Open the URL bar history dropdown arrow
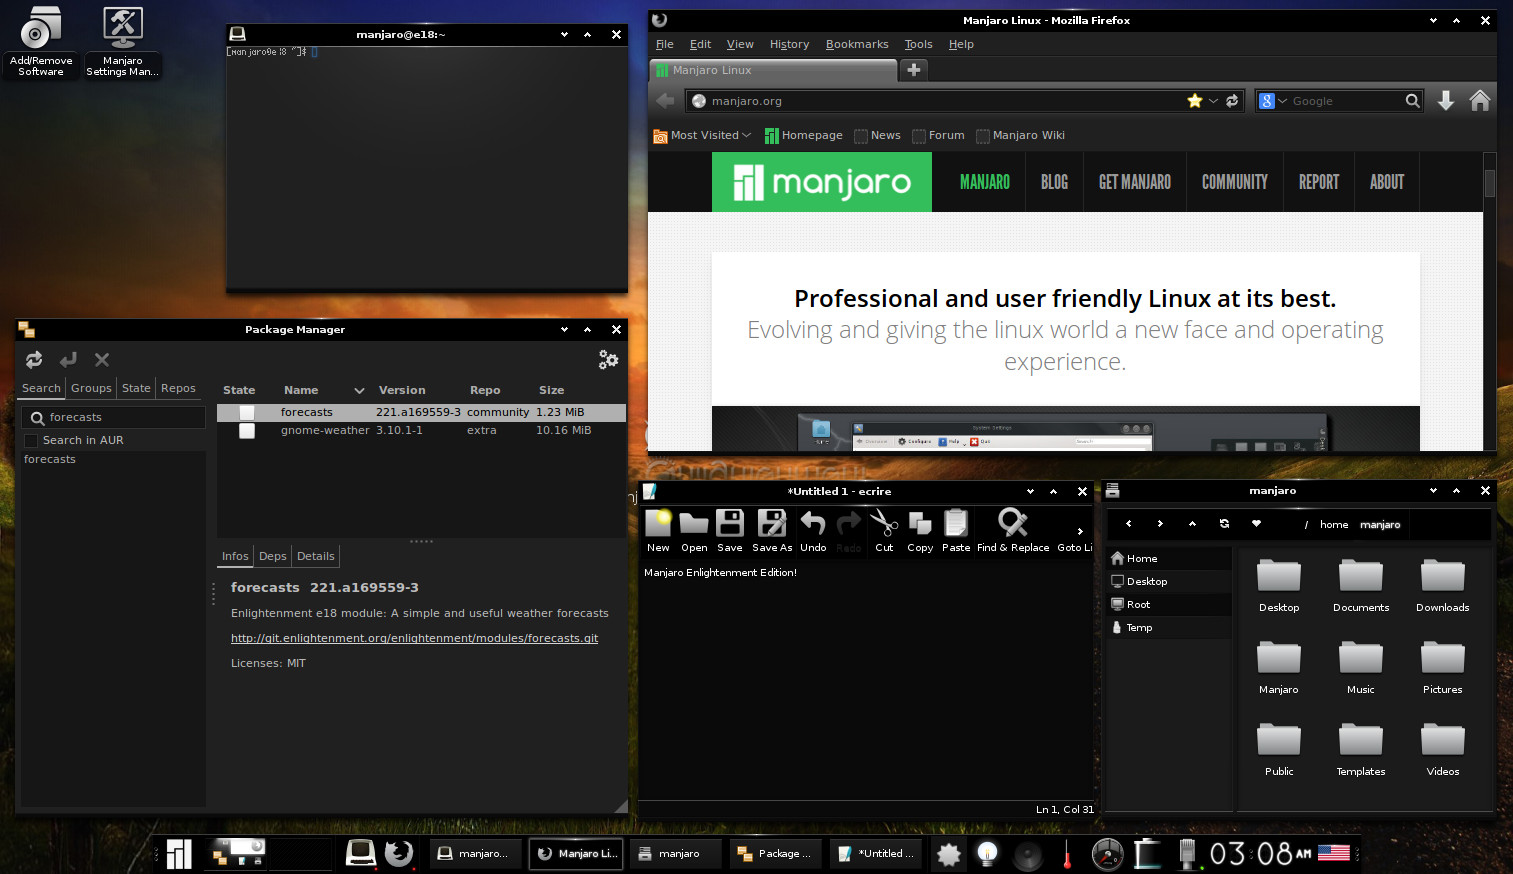The image size is (1513, 874). (x=1213, y=101)
